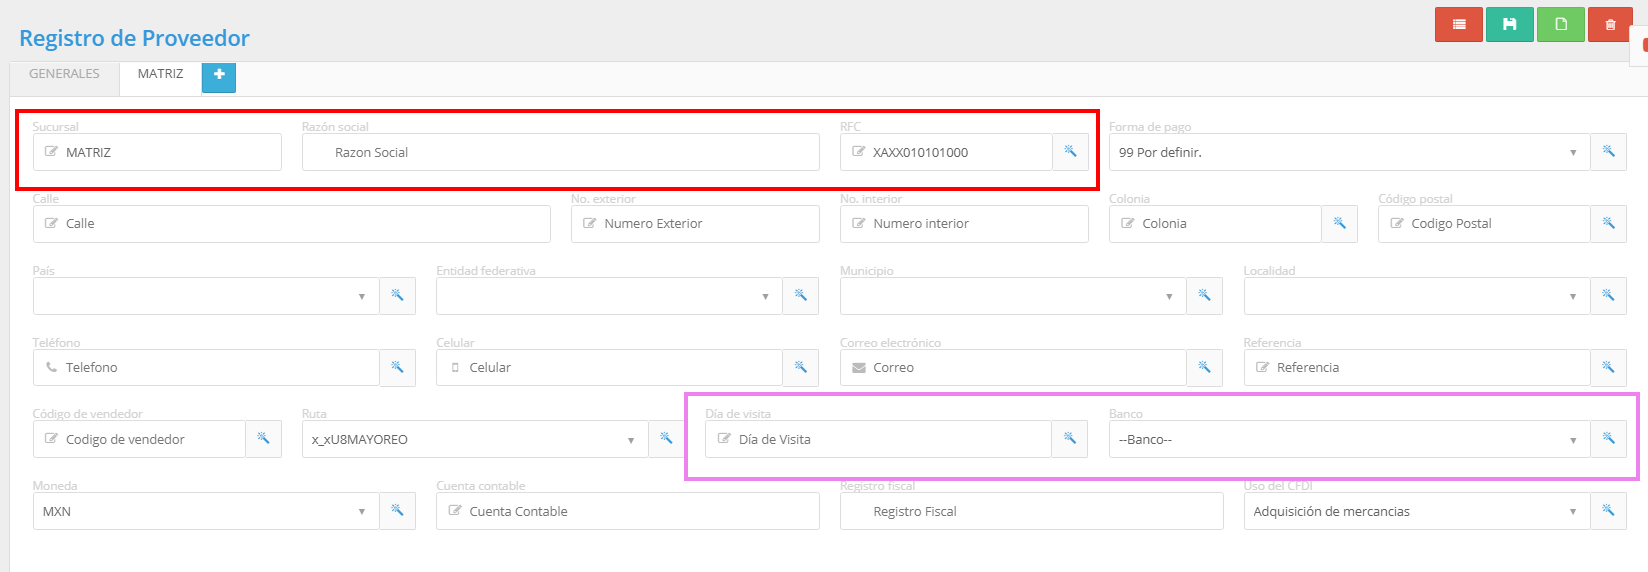Click the wand icon beside the Municipio dropdown
1648x572 pixels.
click(1204, 296)
